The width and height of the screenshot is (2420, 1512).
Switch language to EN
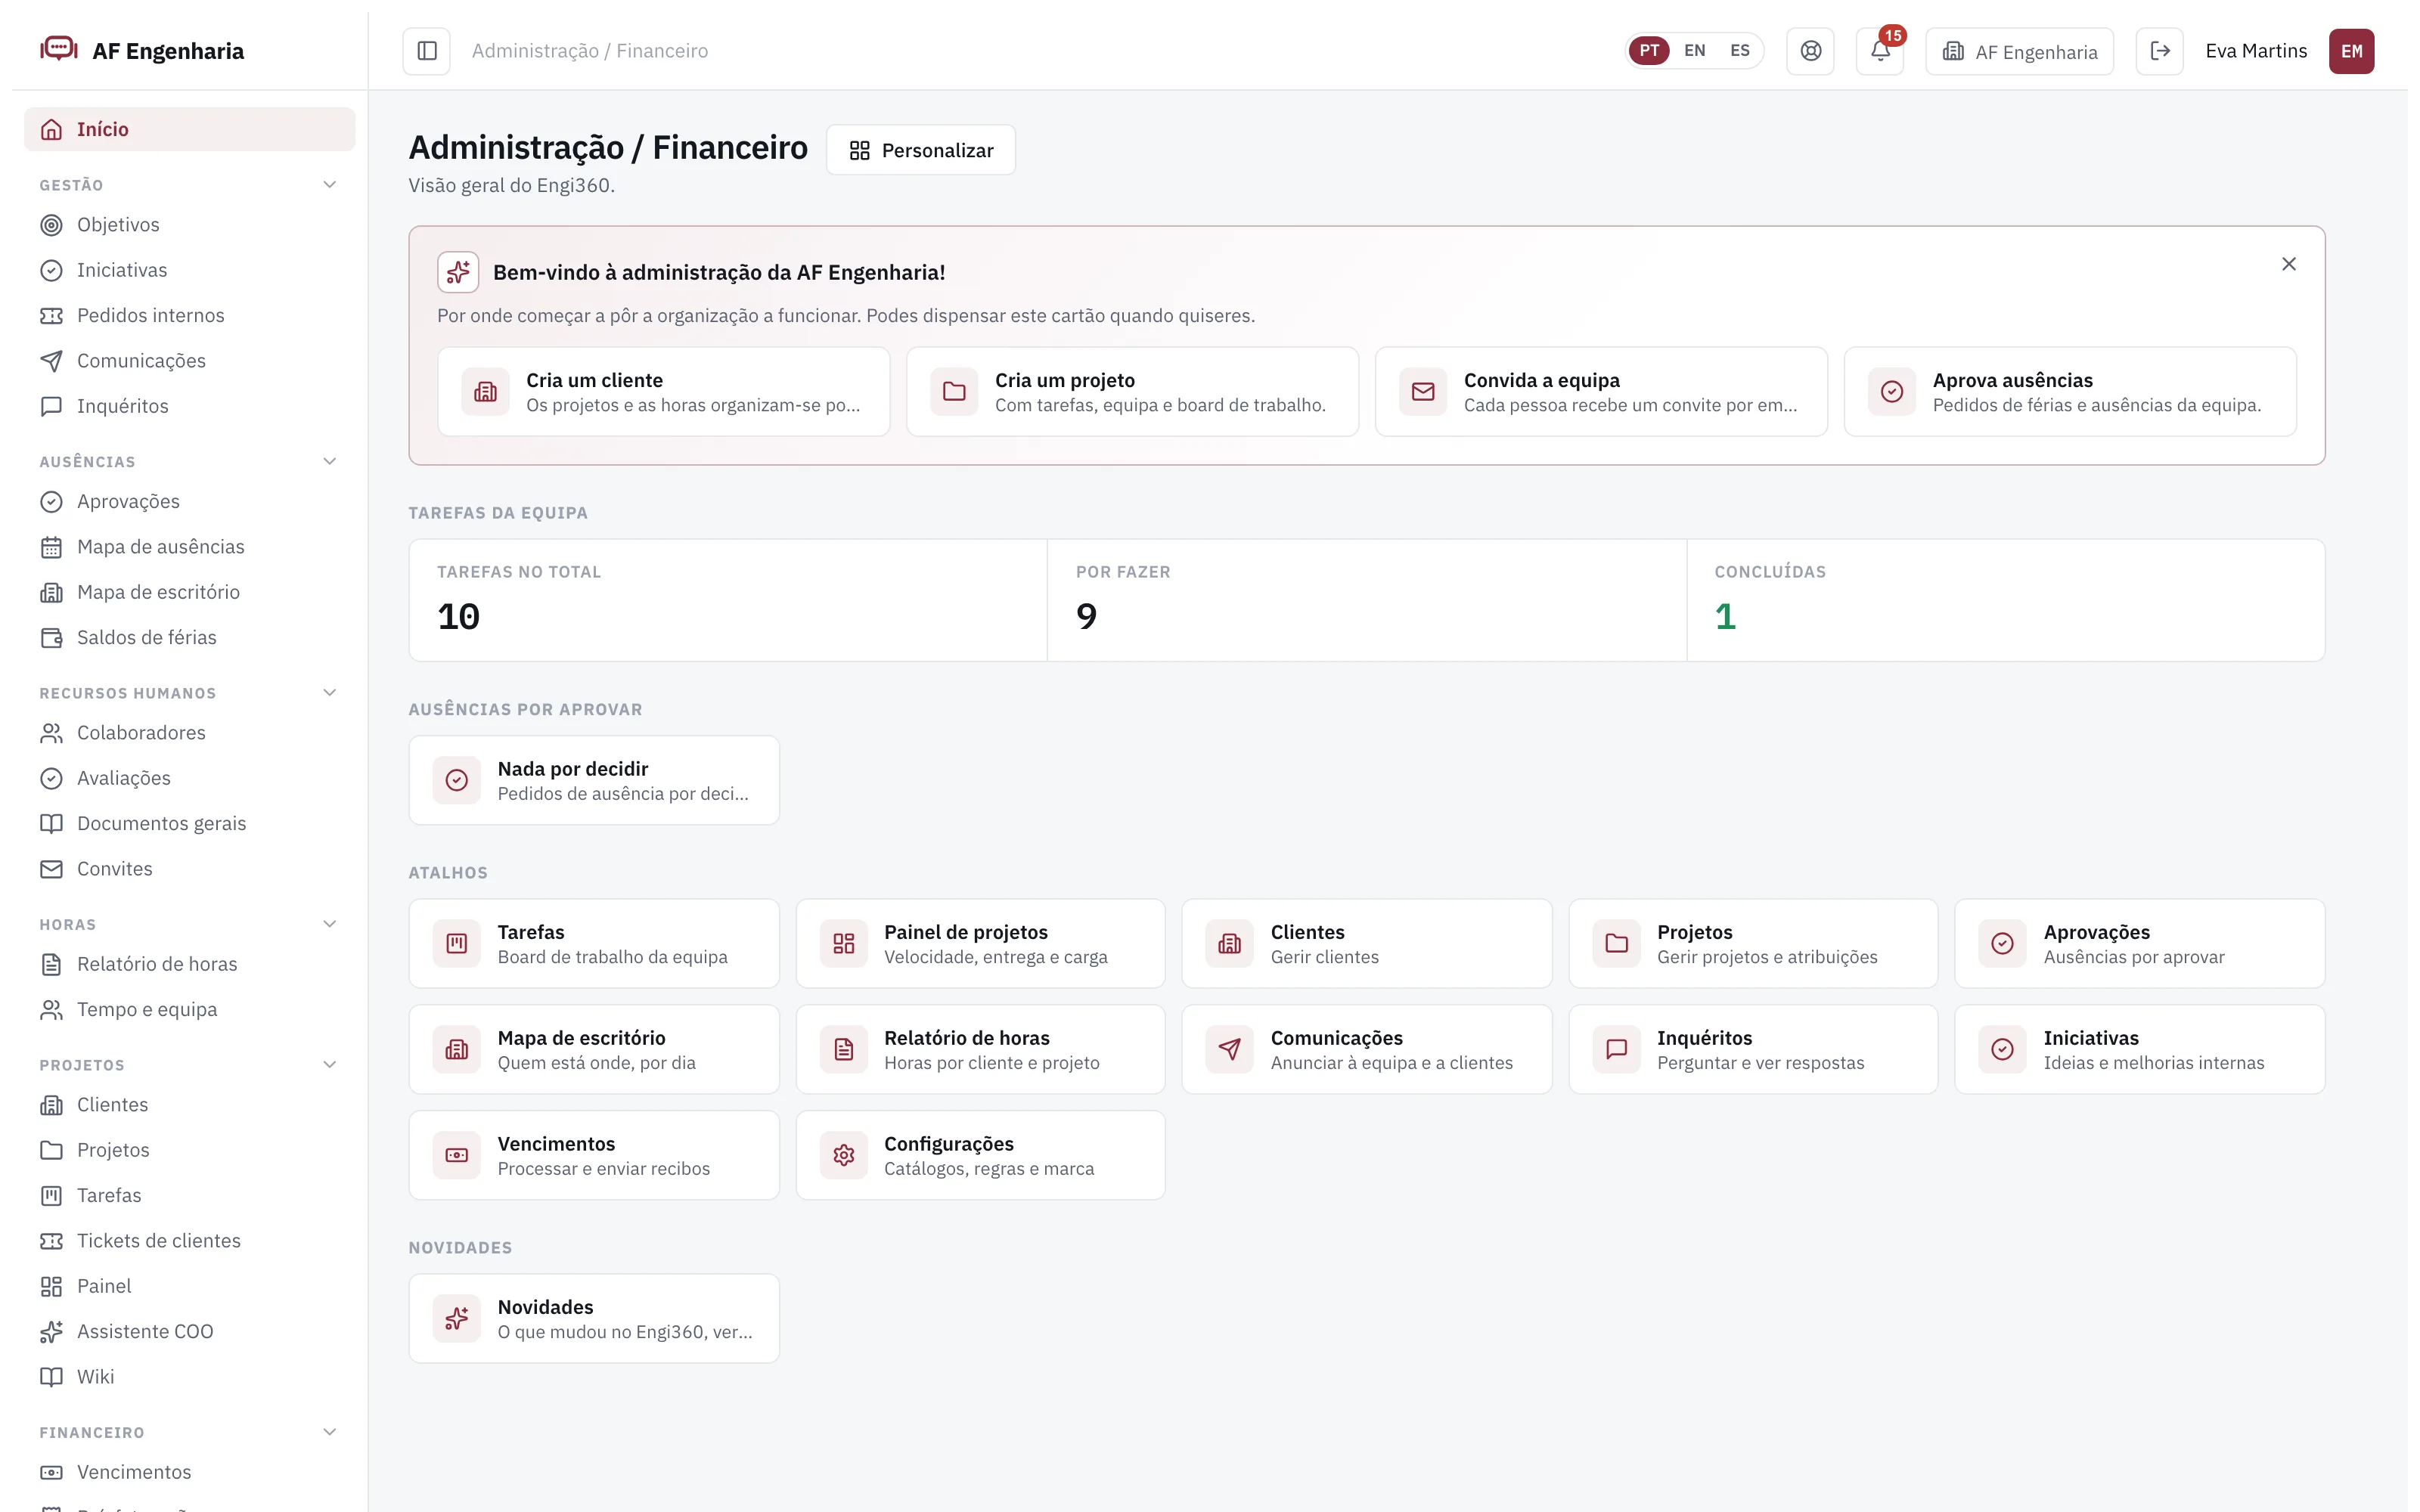coord(1695,51)
